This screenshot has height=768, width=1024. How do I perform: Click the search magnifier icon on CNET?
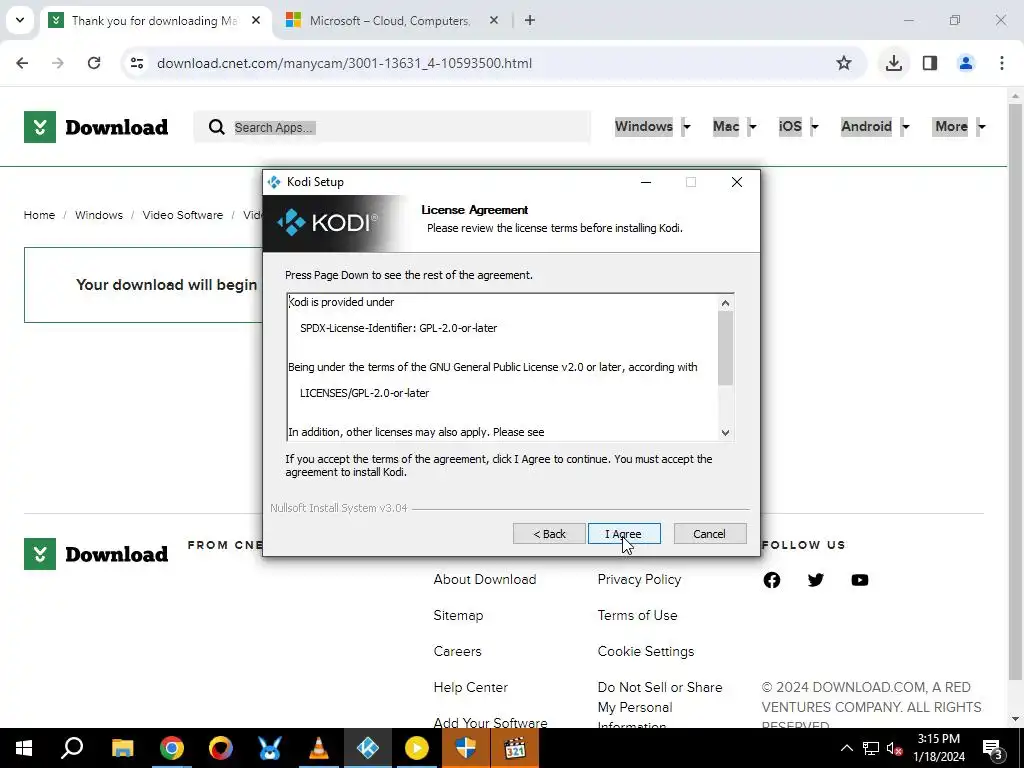click(x=216, y=127)
